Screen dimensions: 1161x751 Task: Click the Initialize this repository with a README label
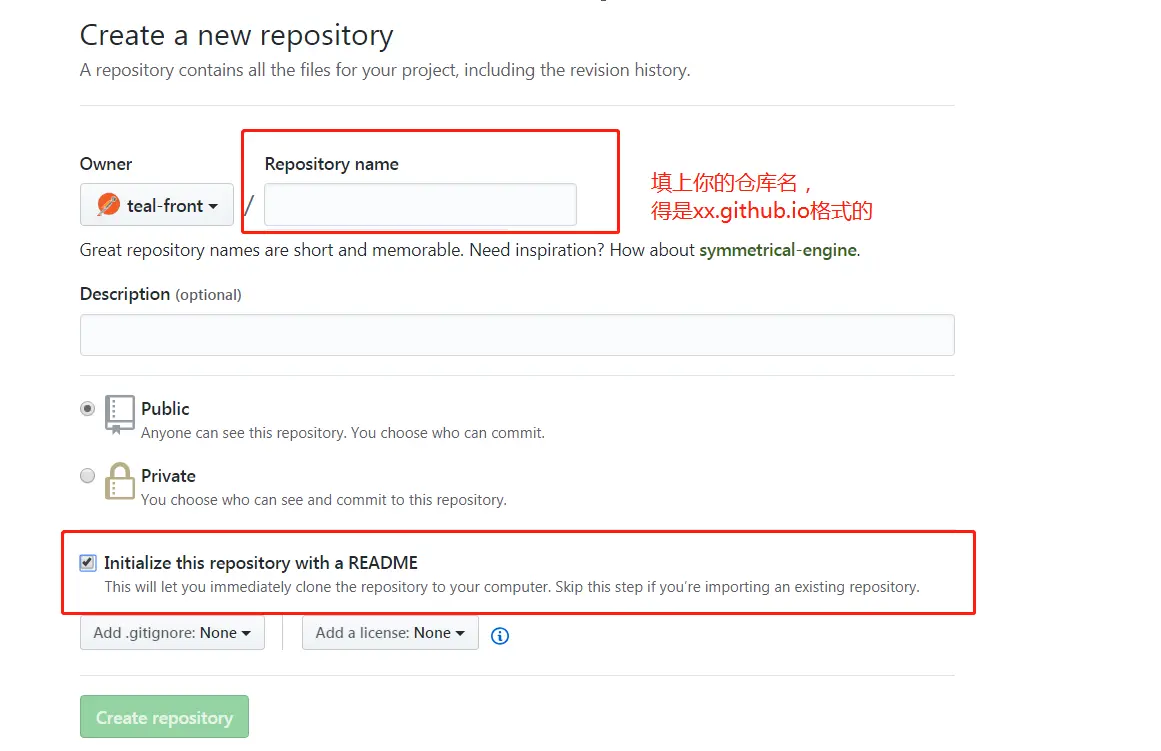pos(261,563)
